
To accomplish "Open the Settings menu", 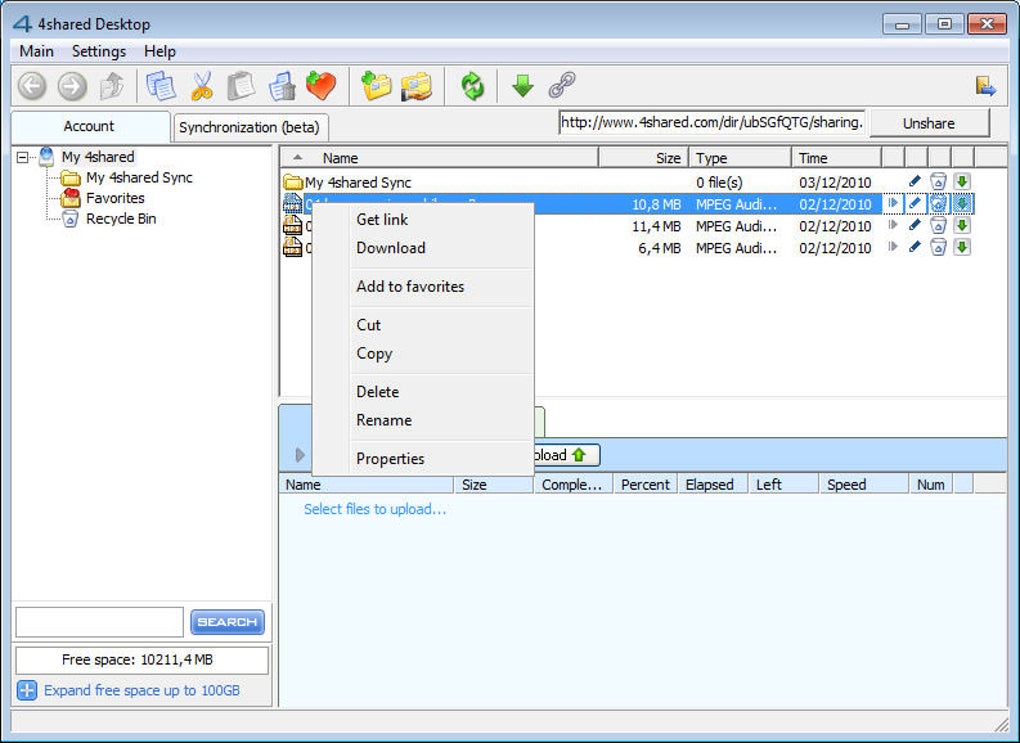I will (x=99, y=51).
